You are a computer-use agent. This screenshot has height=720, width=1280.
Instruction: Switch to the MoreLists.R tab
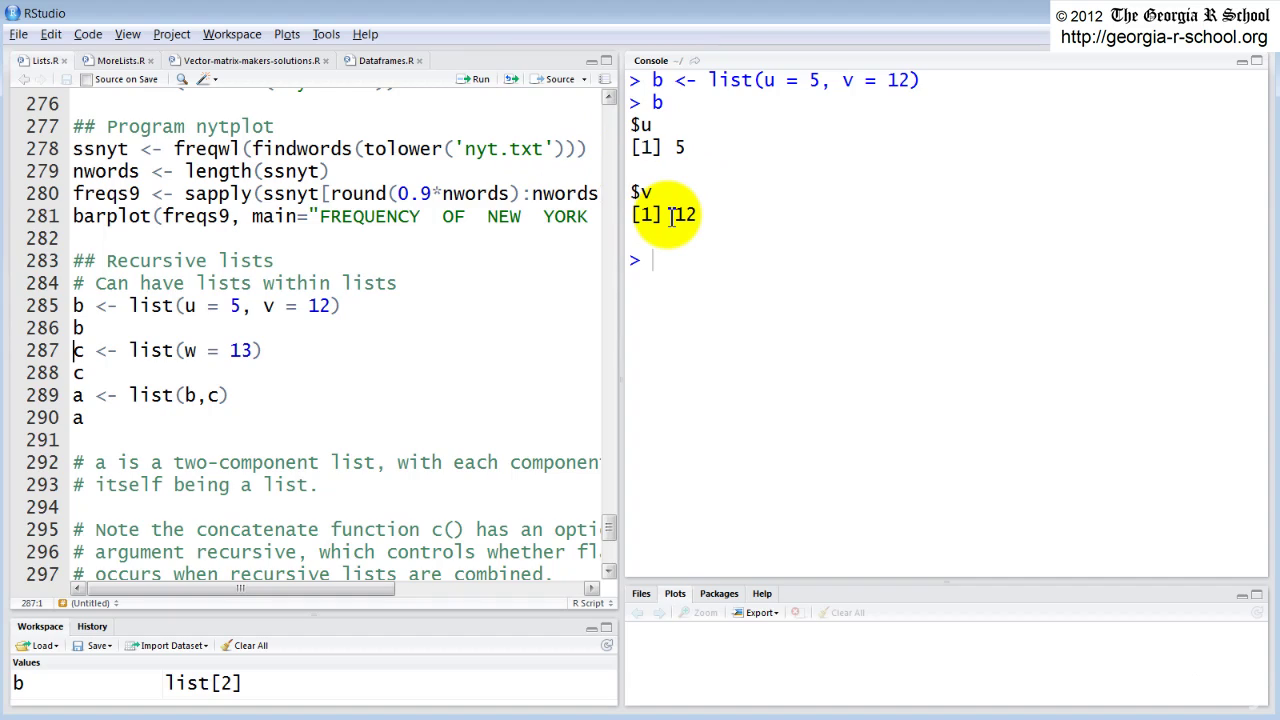[120, 60]
